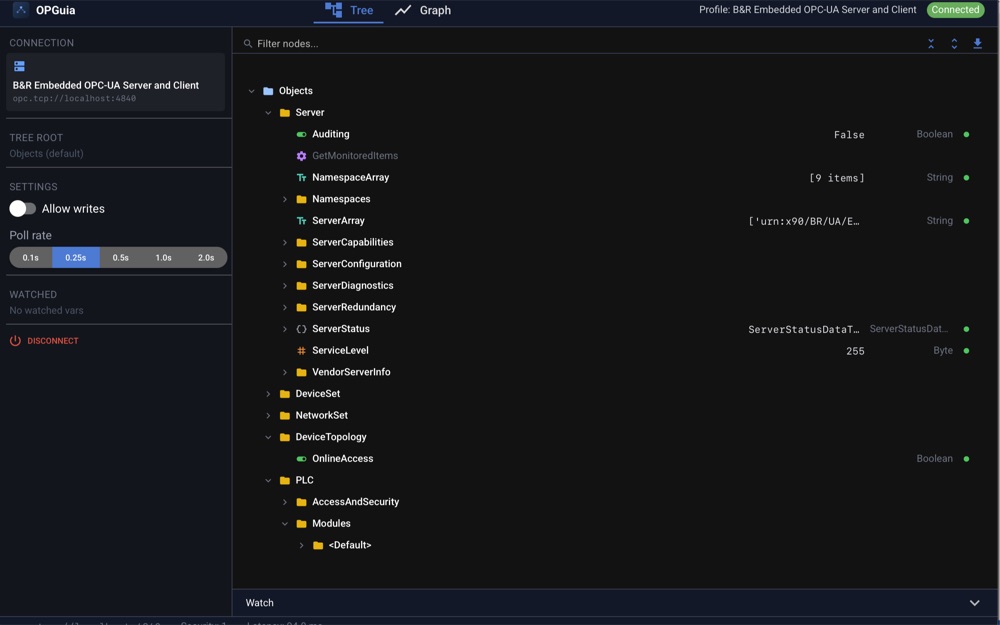
Task: Click the PLC folder icon
Action: coord(285,480)
